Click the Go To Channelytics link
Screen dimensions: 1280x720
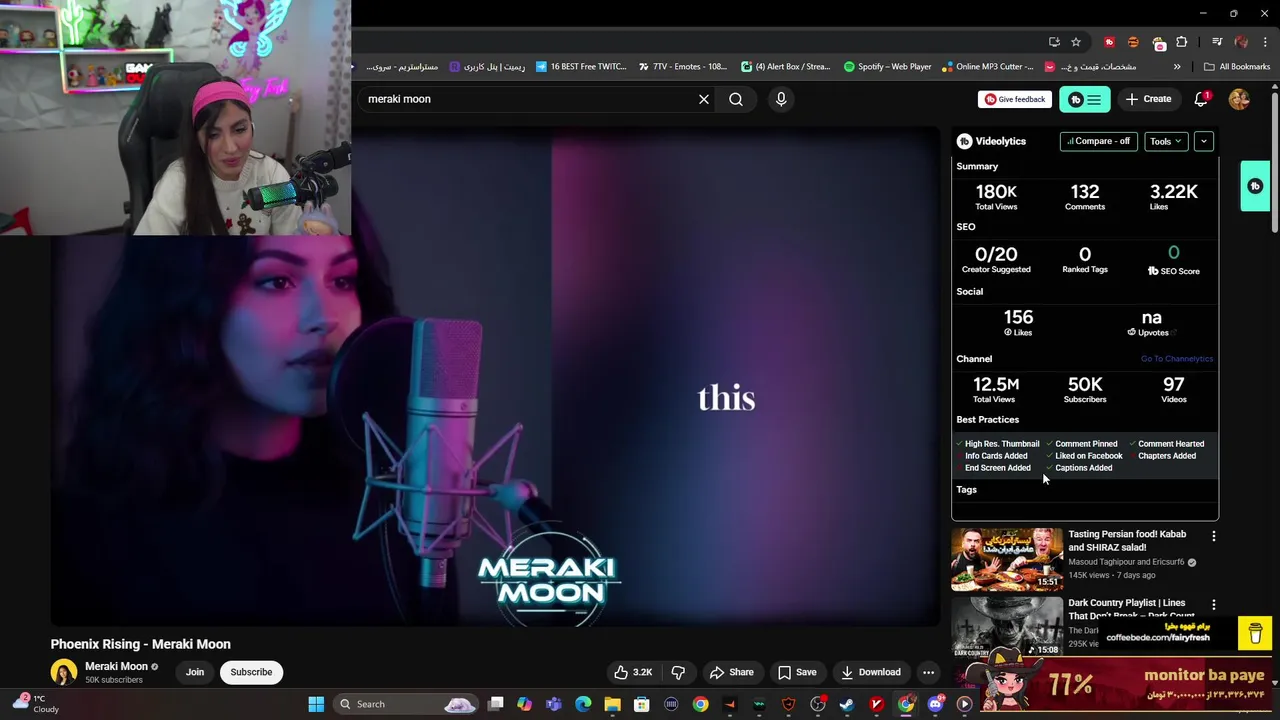1176,359
